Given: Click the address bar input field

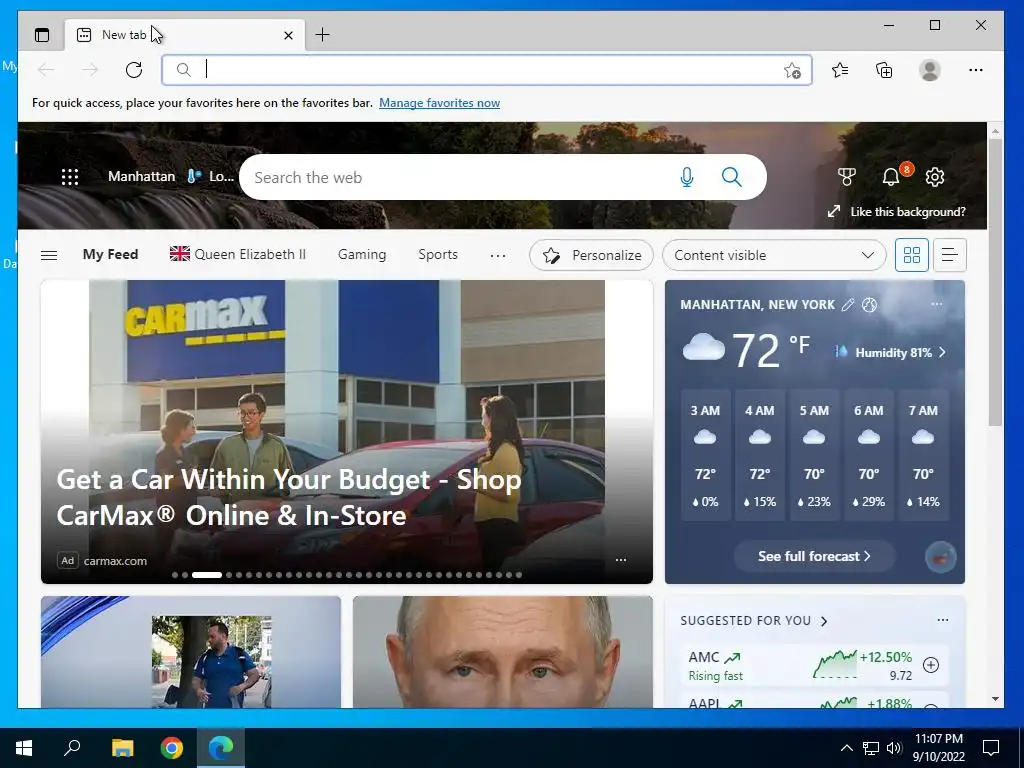Looking at the screenshot, I should (487, 70).
